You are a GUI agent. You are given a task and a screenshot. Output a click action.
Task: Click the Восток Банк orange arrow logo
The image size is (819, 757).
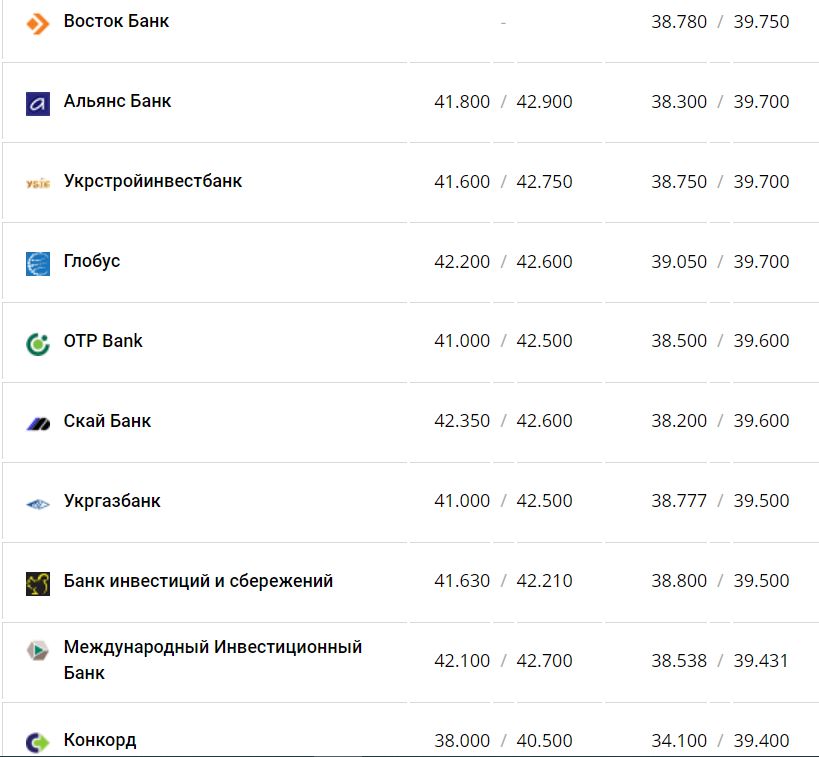[38, 23]
